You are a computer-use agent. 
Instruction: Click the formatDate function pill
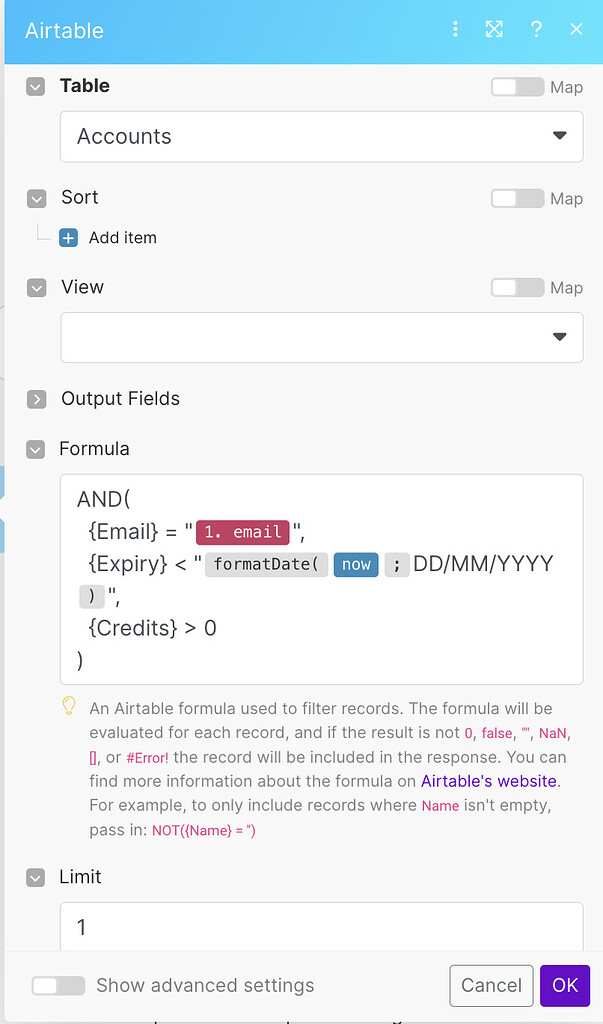coord(266,564)
